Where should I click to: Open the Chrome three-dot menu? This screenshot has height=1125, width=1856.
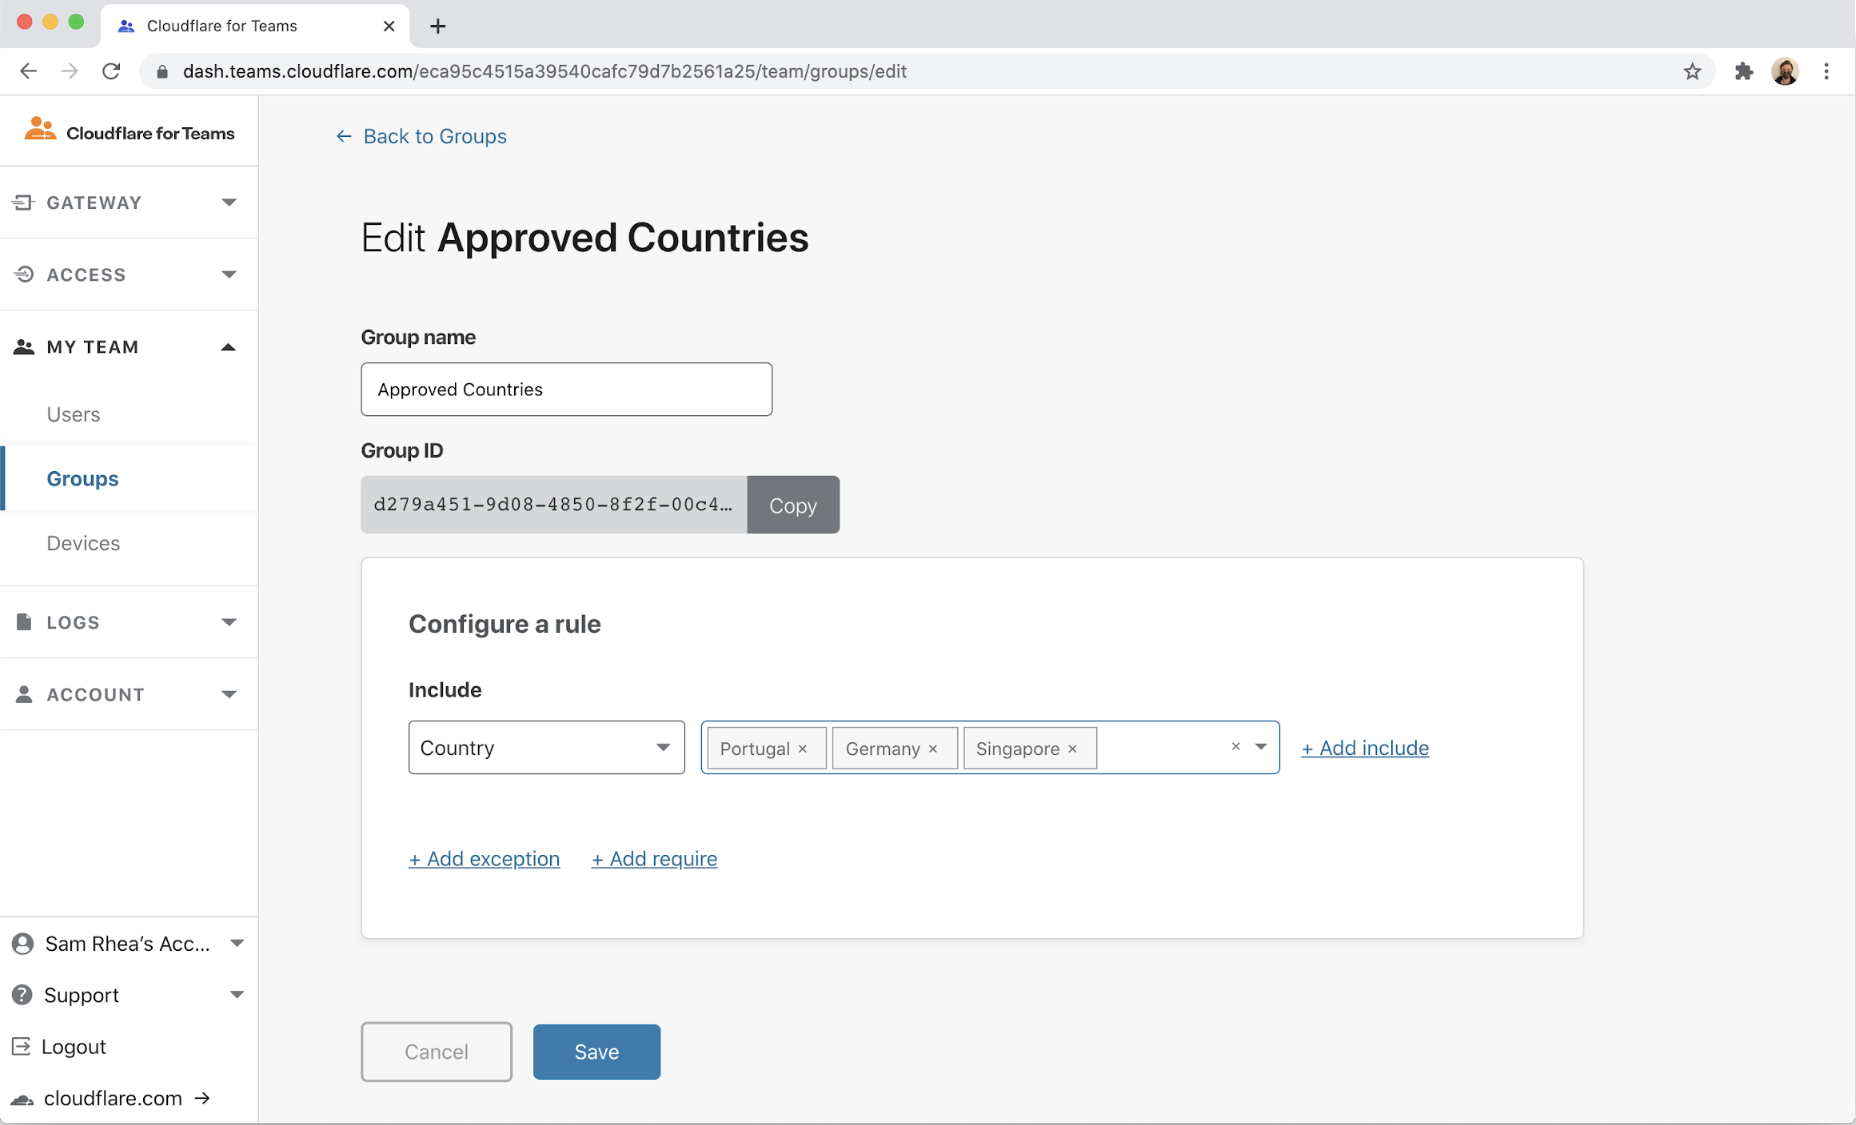pos(1826,71)
